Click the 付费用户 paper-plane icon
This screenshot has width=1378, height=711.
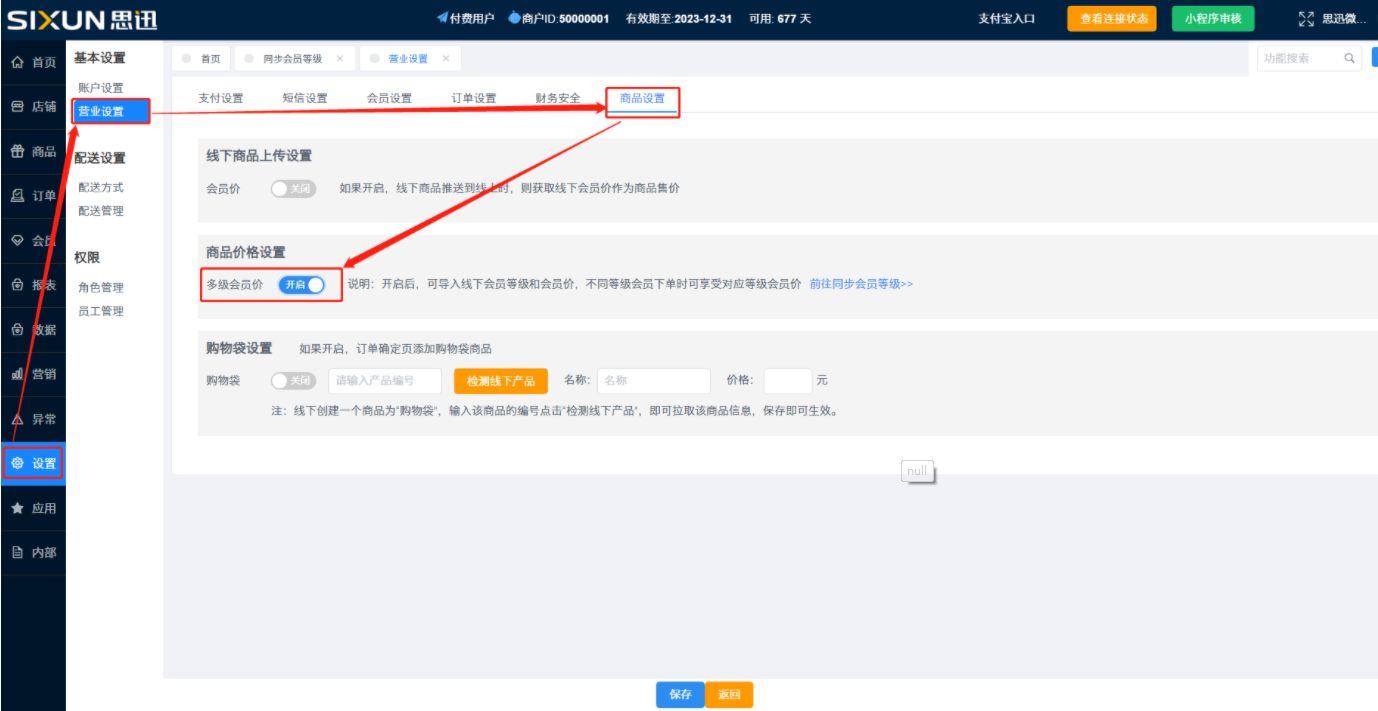pos(443,18)
